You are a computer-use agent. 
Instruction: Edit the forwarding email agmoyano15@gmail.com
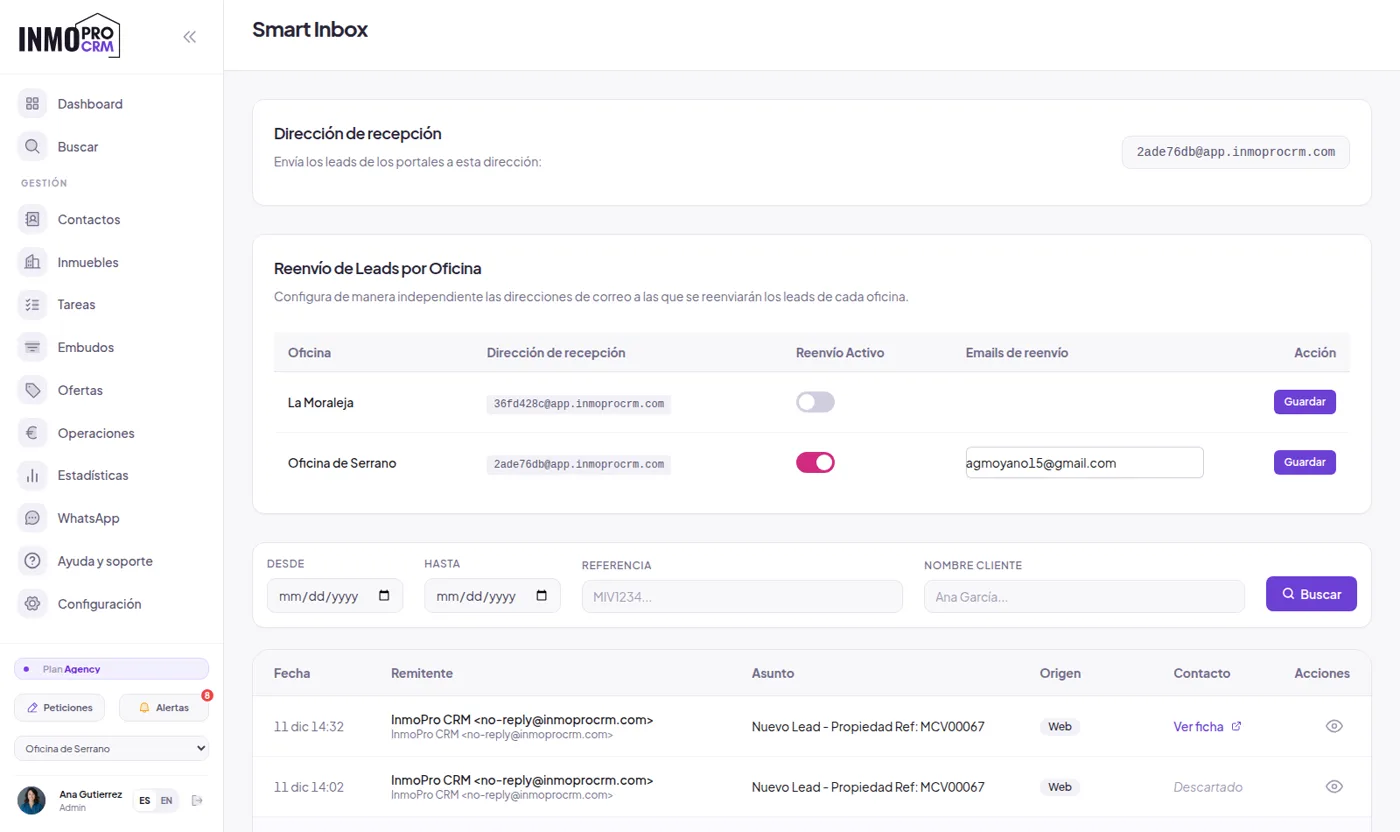point(1084,463)
